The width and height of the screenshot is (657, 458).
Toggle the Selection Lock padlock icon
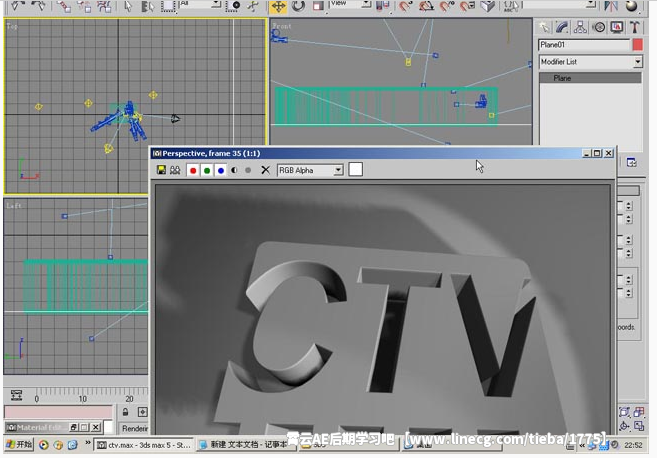tap(125, 412)
